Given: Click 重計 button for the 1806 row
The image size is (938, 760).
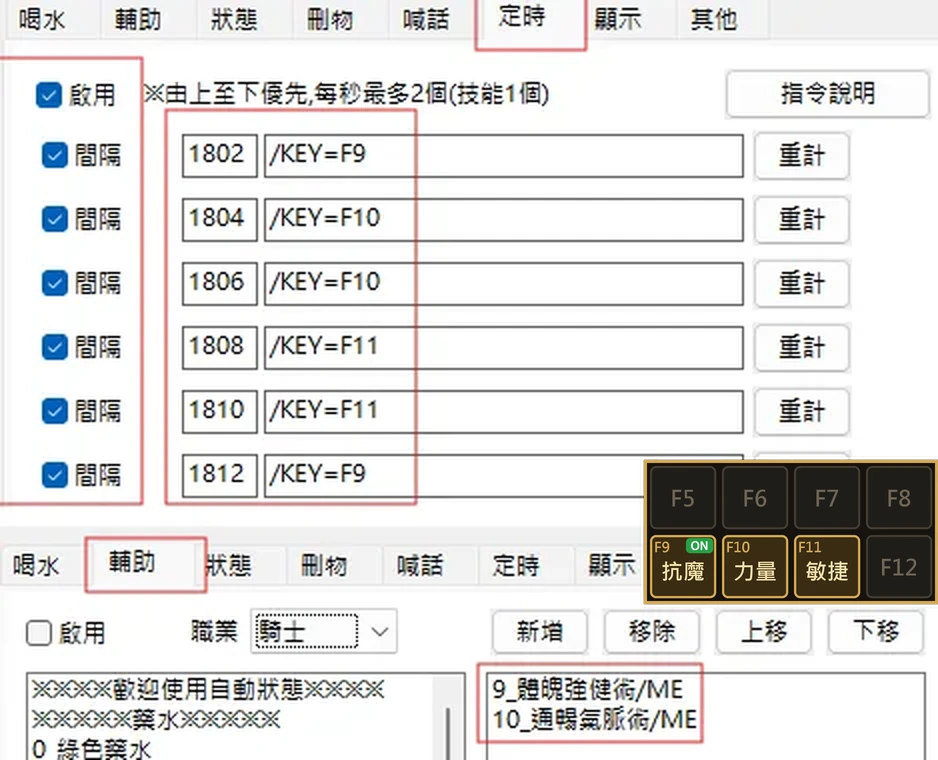Looking at the screenshot, I should 802,284.
